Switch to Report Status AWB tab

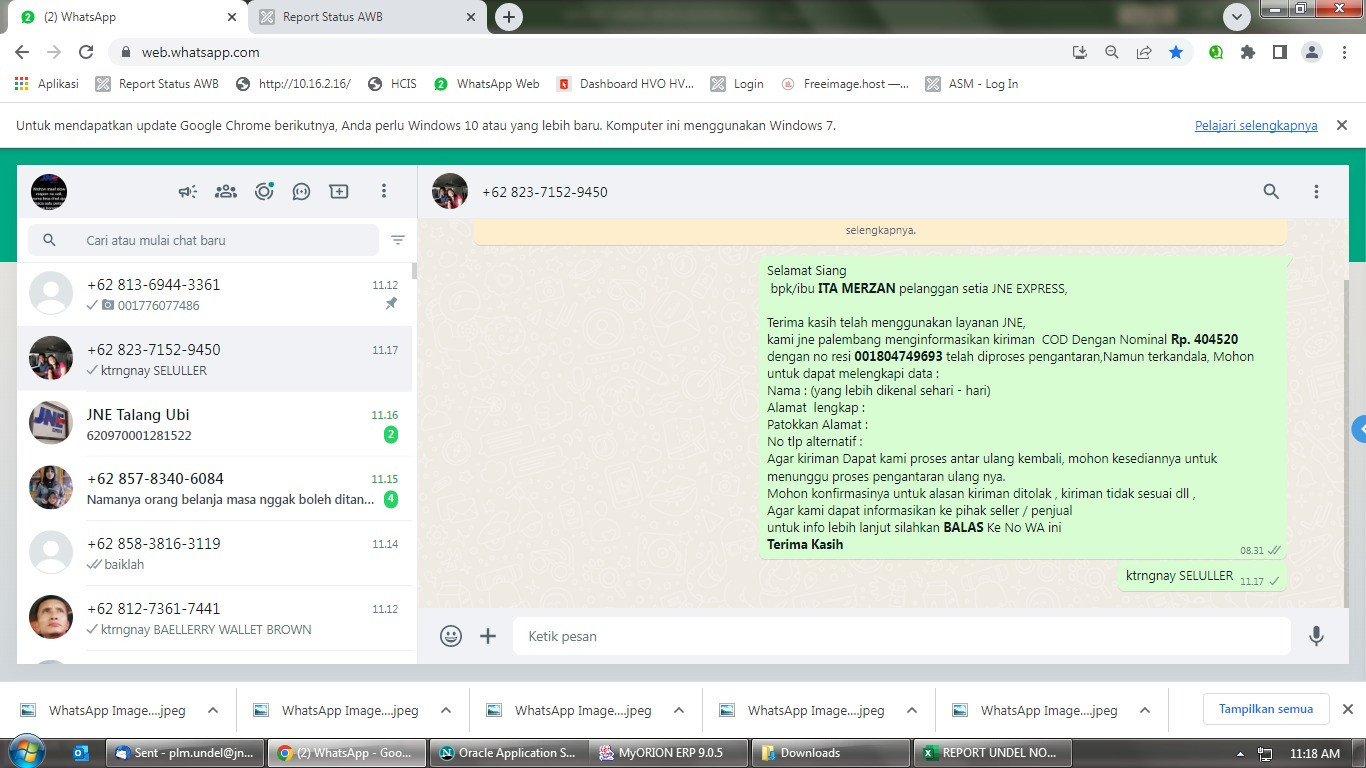coord(365,17)
